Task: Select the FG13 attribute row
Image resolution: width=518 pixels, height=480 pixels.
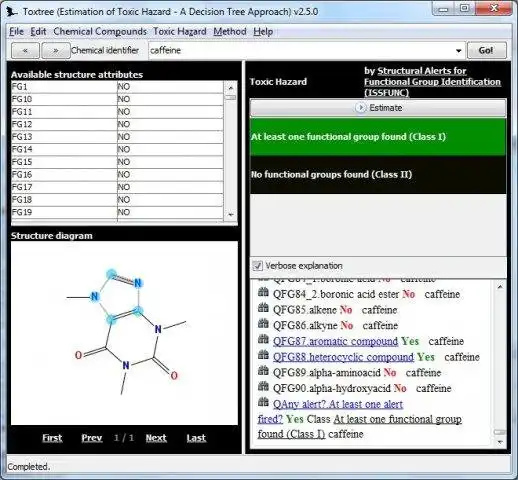Action: pos(117,137)
